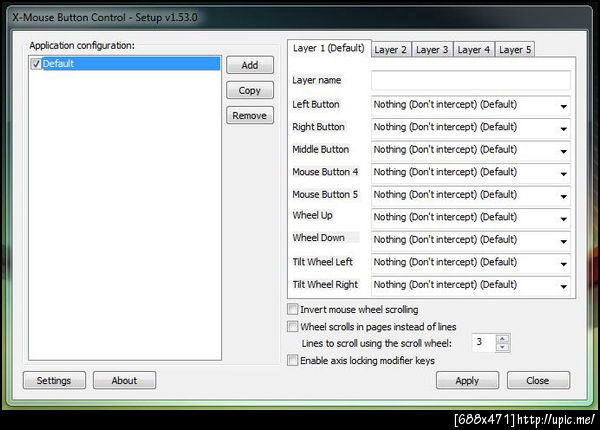
Task: Click the Close button
Action: (x=538, y=380)
